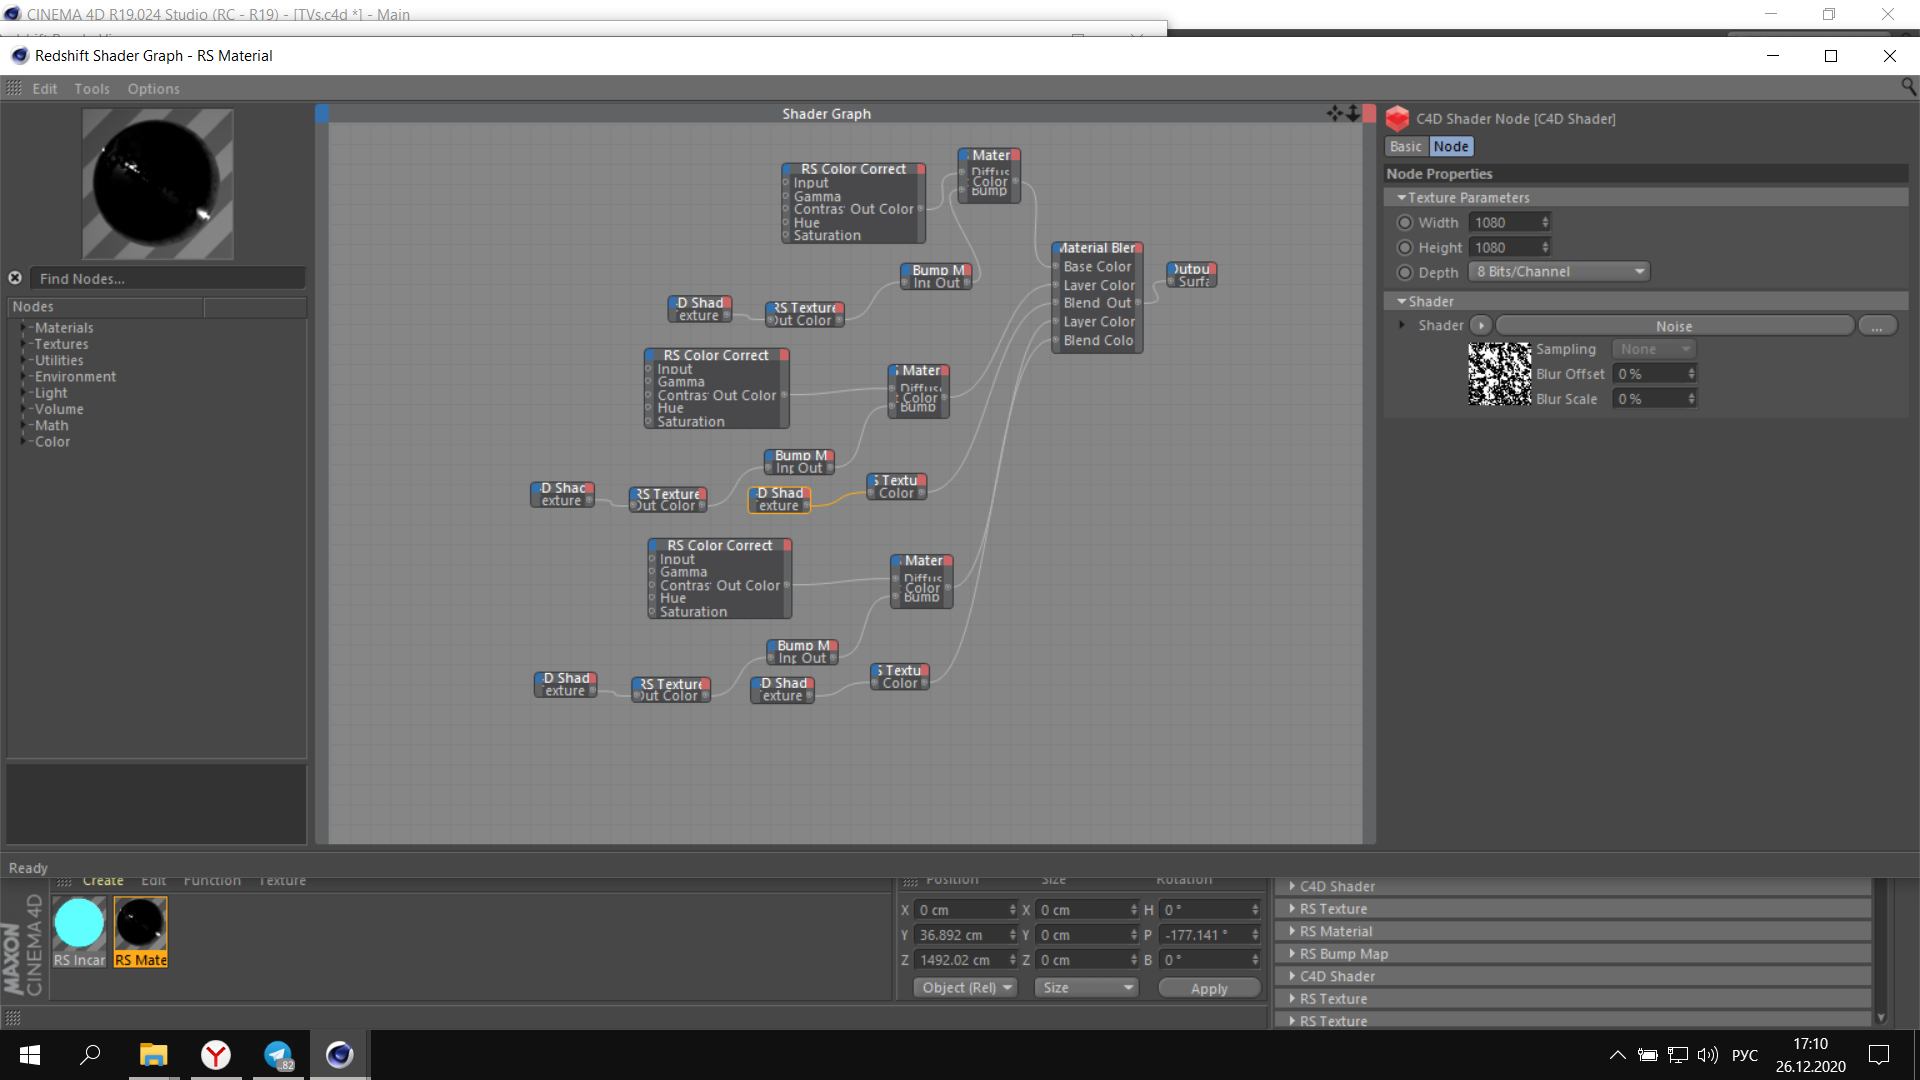Select the top RS Texture node
1920x1080 pixels.
pyautogui.click(x=805, y=314)
